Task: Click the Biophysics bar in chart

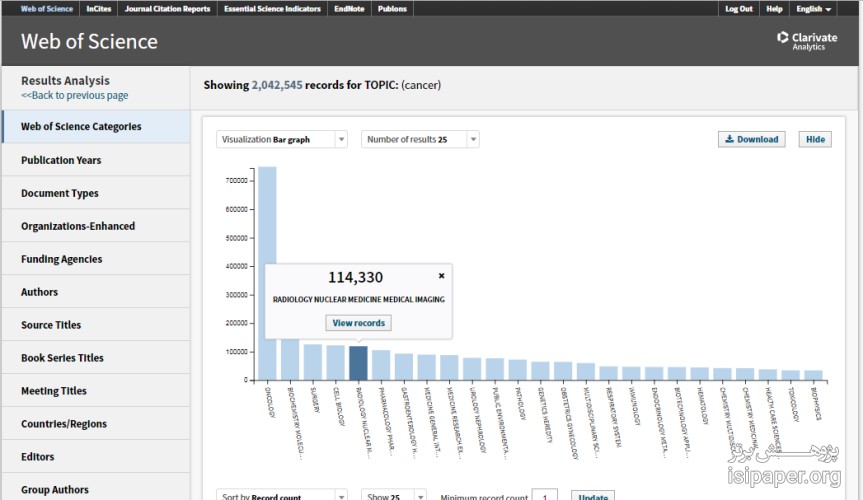Action: pyautogui.click(x=813, y=375)
